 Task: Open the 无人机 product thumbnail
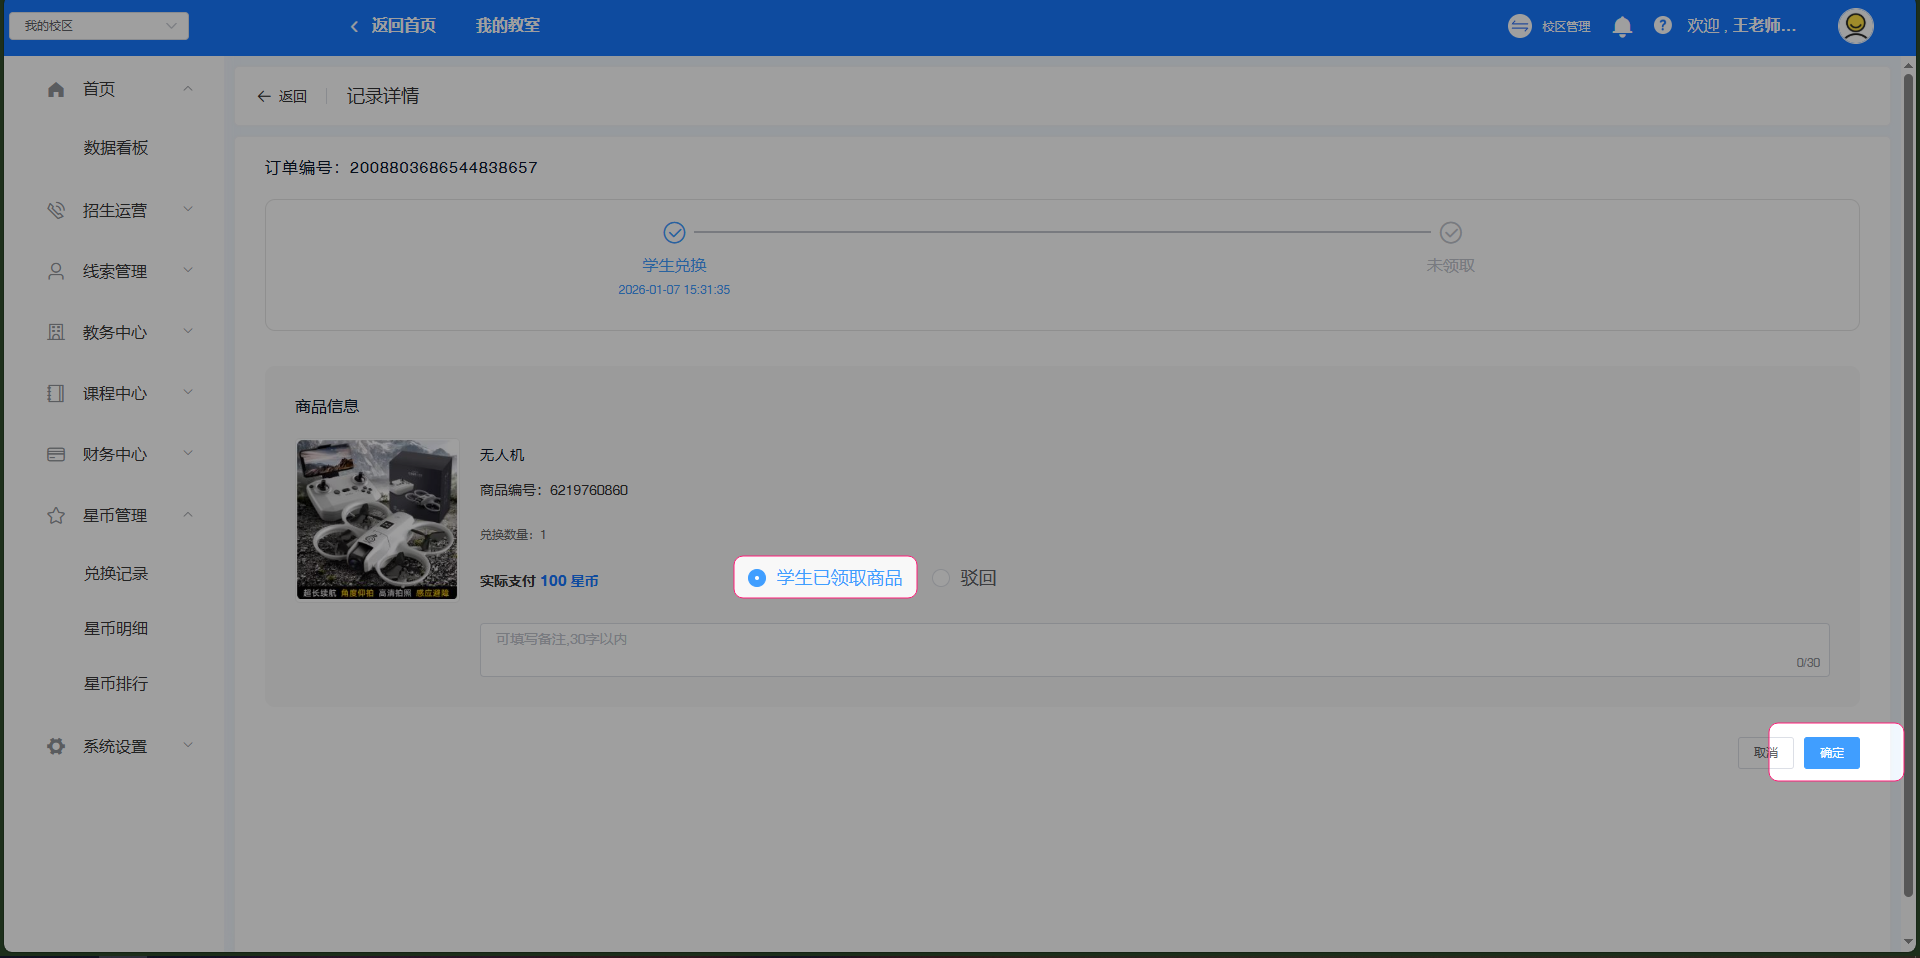(377, 520)
